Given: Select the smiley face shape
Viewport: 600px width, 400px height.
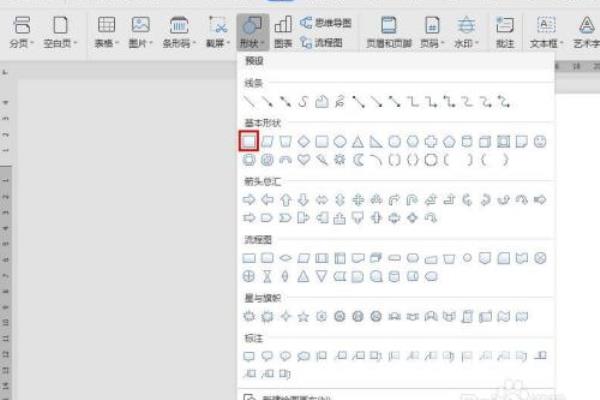Looking at the screenshot, I should [540, 142].
